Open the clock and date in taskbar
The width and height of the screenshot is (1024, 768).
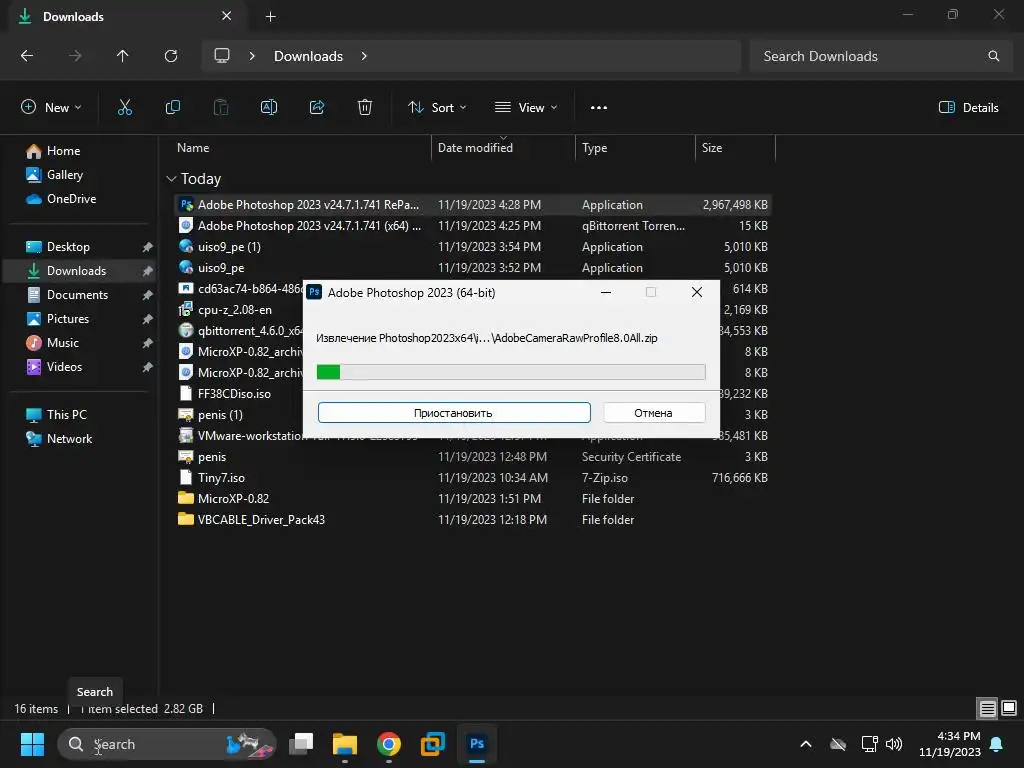tap(950, 744)
